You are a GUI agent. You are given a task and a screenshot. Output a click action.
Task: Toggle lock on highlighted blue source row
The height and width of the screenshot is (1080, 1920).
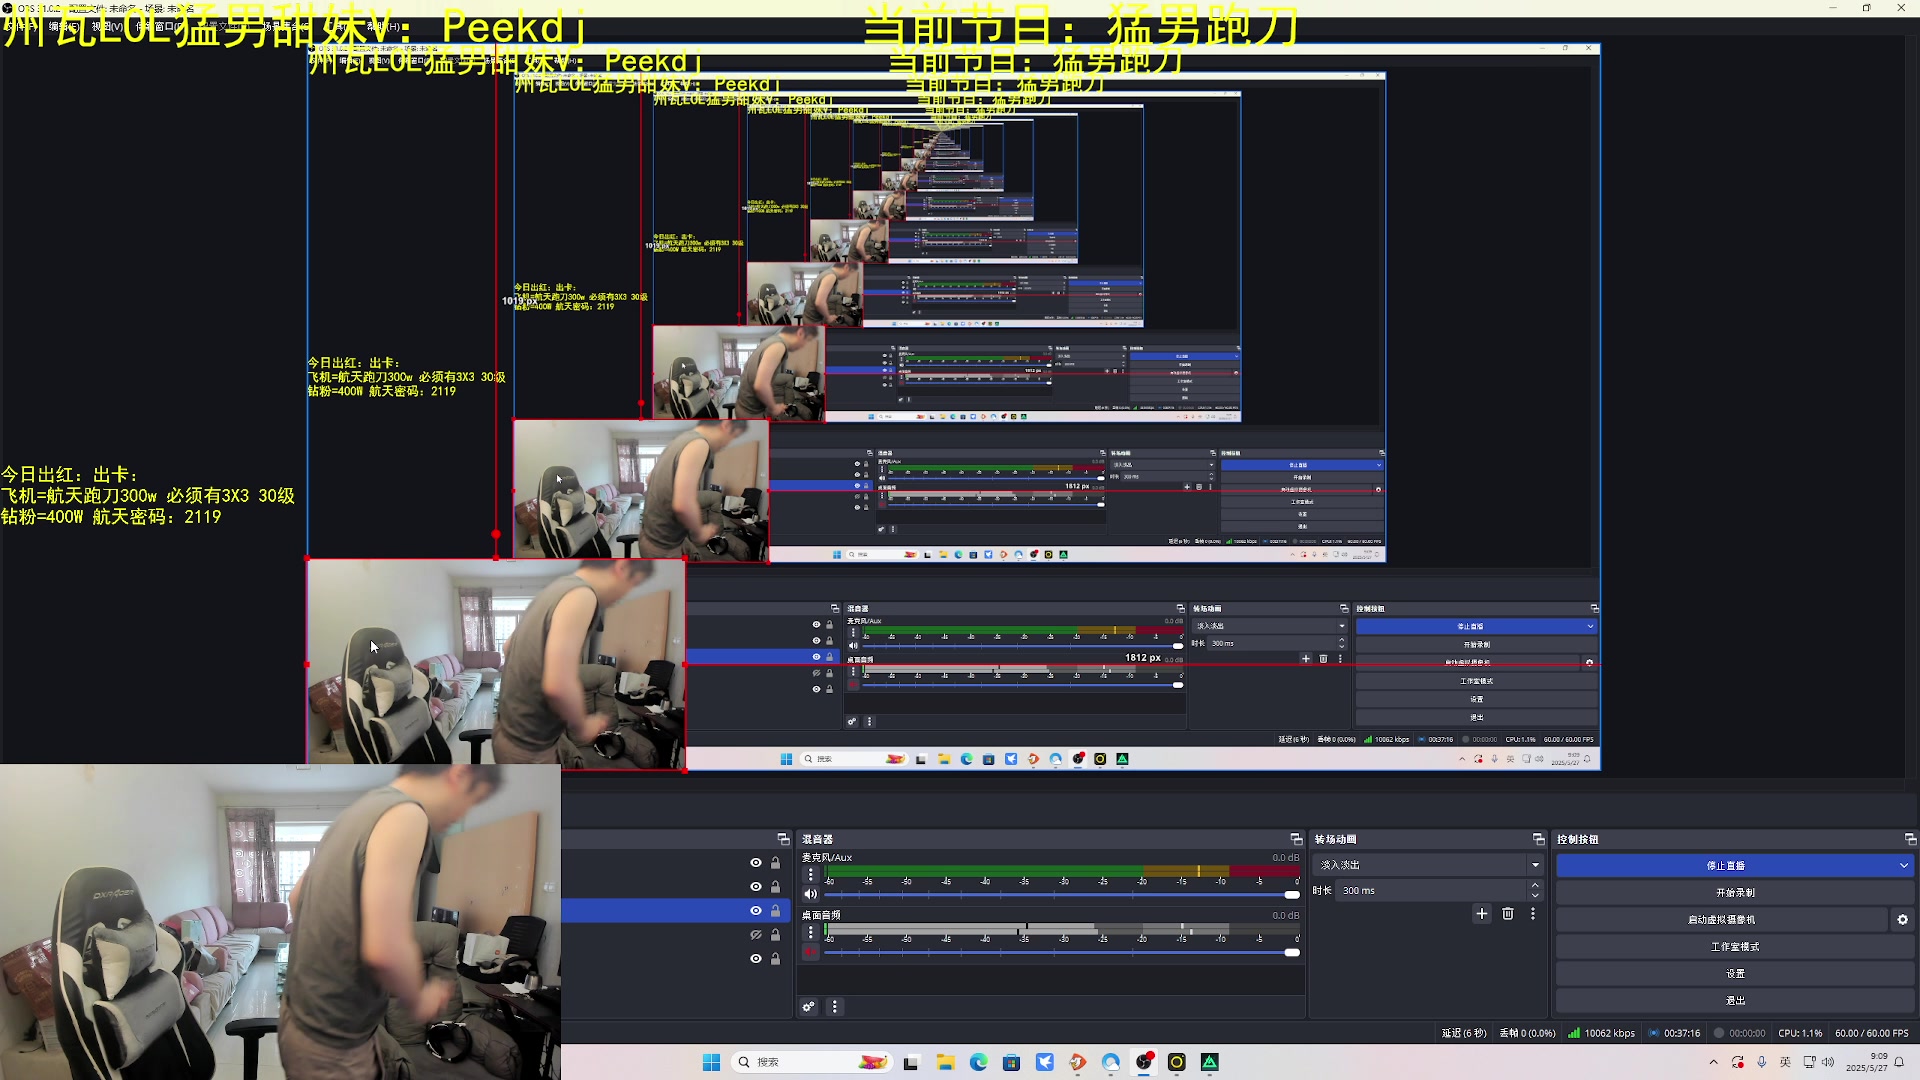point(775,911)
